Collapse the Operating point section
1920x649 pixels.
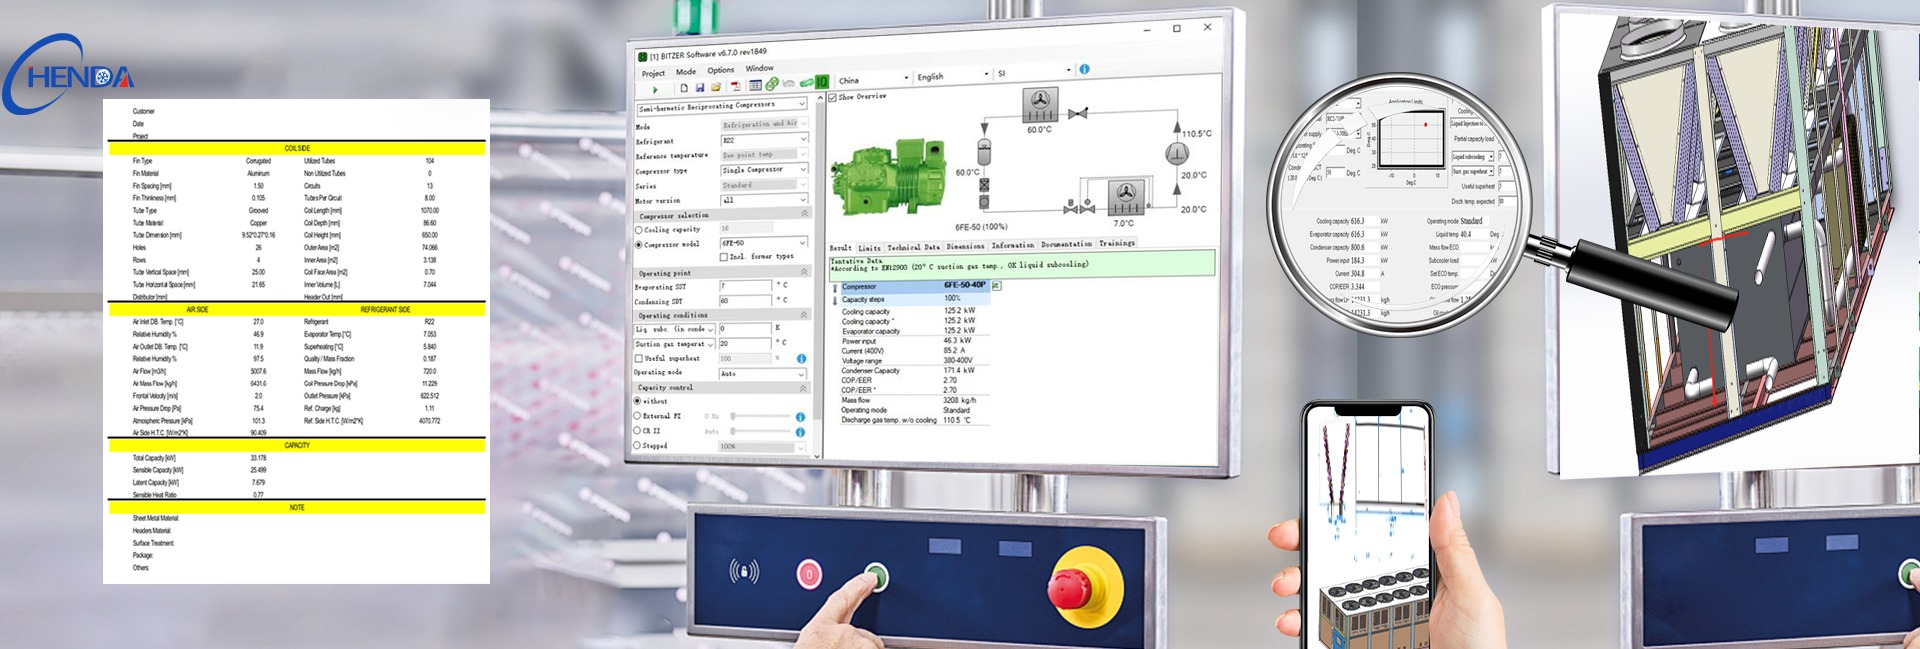tap(804, 272)
